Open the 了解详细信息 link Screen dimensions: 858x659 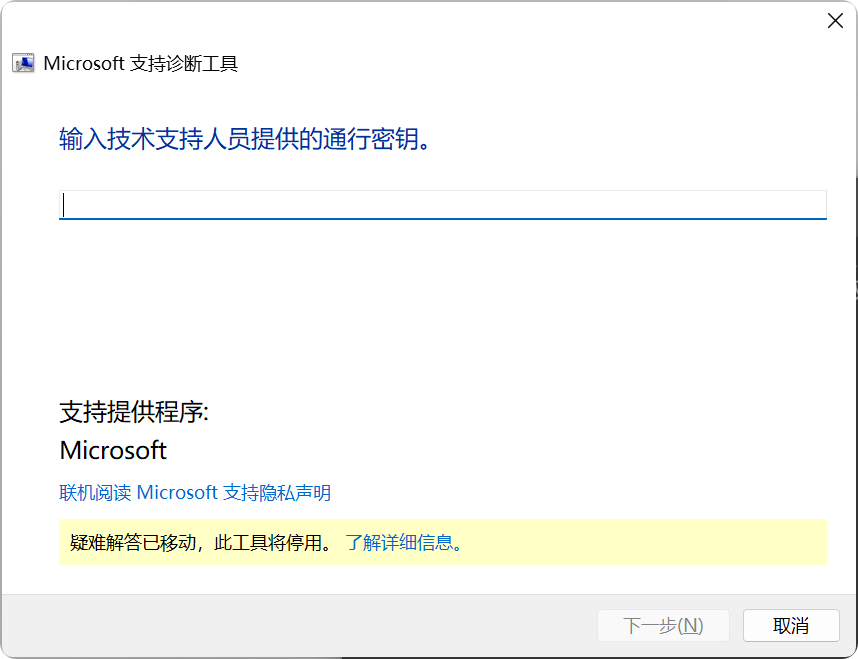click(x=404, y=542)
